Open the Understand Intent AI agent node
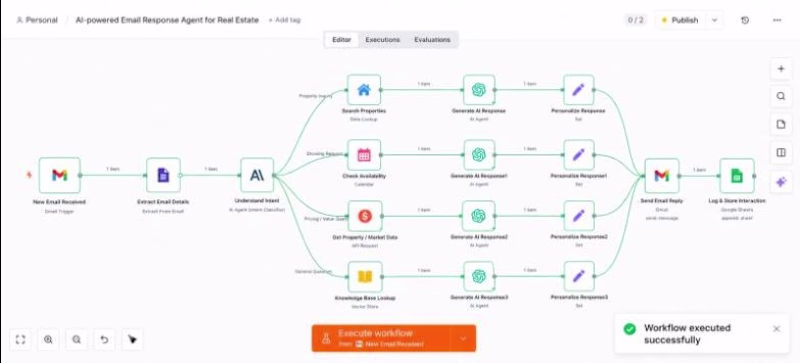 click(257, 175)
